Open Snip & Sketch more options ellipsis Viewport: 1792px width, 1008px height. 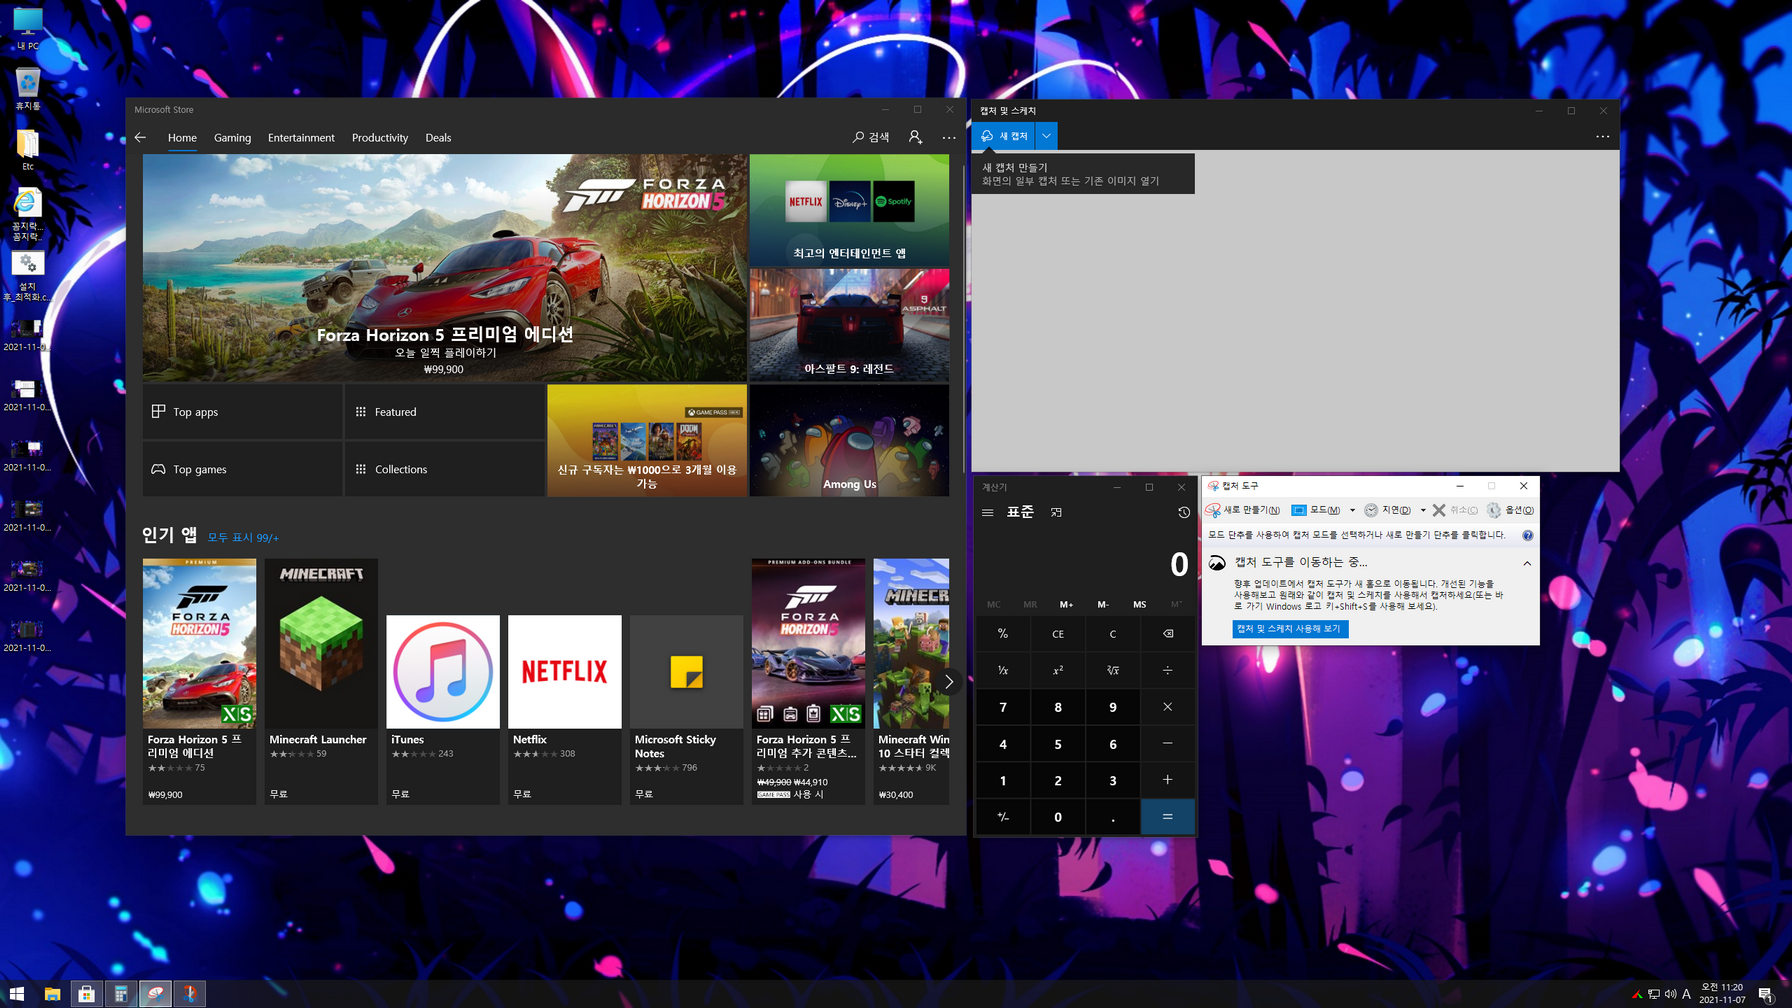click(1602, 136)
